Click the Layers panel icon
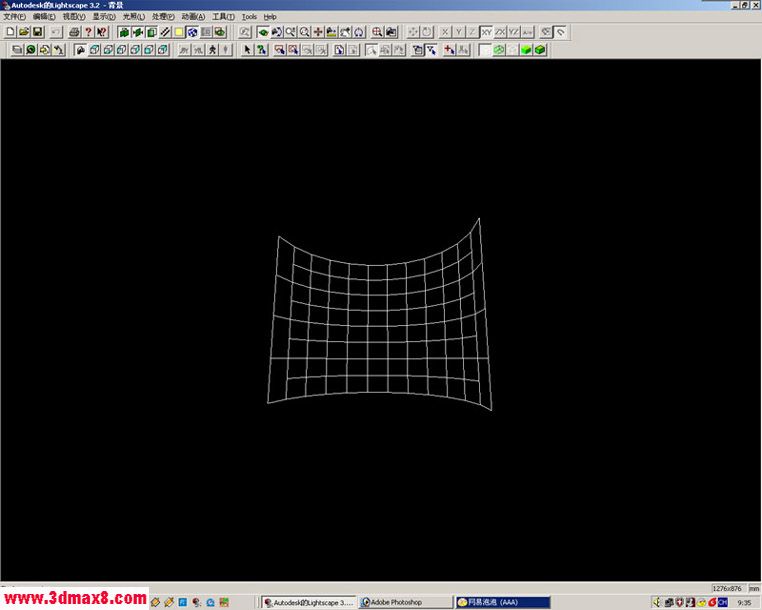 (17, 50)
